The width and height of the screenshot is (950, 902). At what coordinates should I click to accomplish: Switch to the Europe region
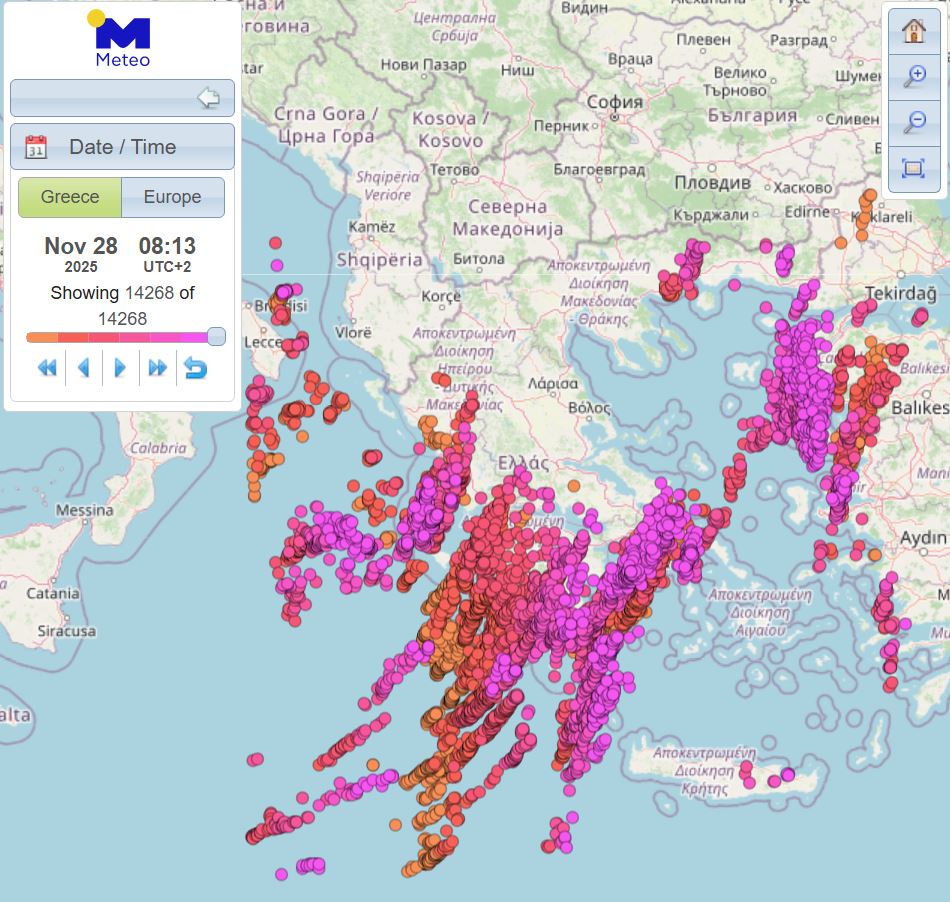172,197
